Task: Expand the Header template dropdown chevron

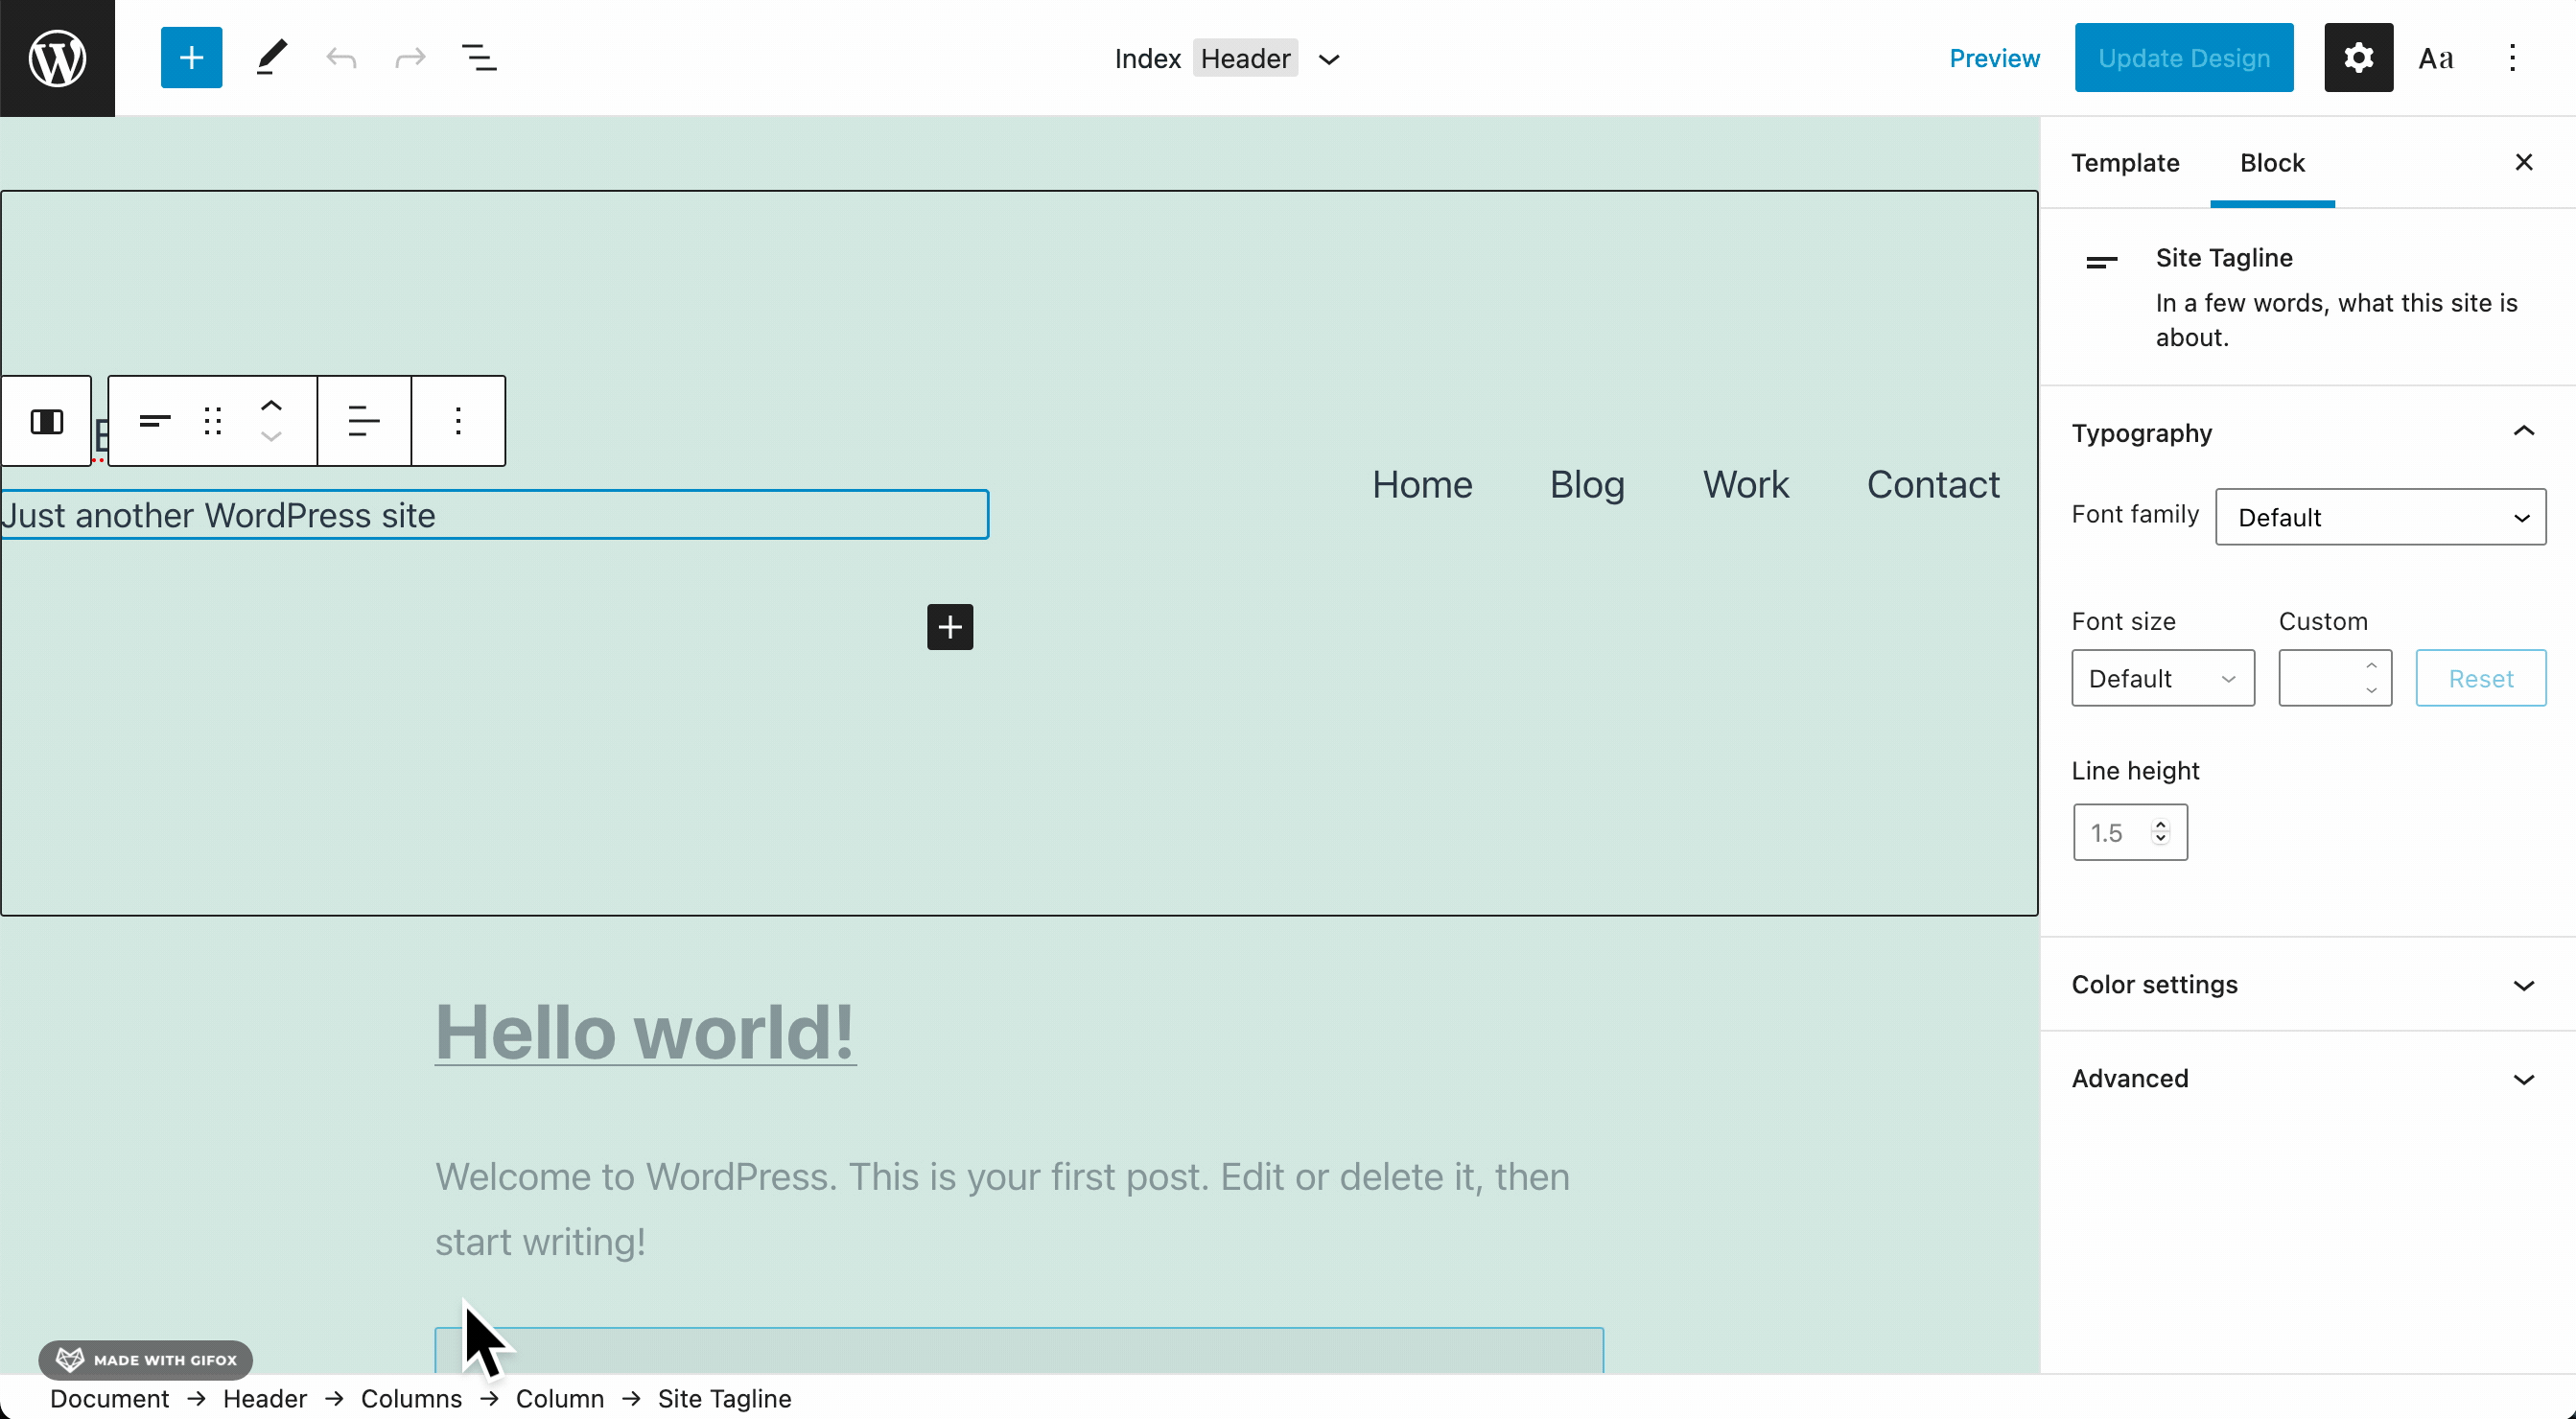Action: (1328, 59)
